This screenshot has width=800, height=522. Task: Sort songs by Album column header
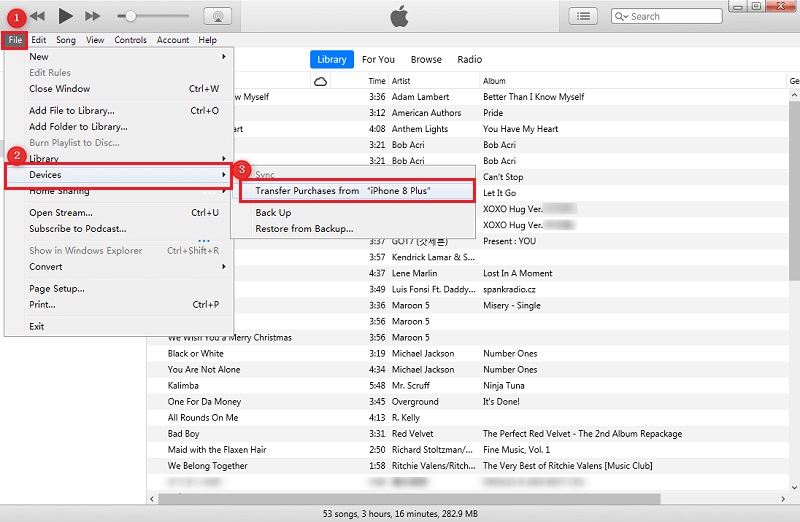pos(494,81)
